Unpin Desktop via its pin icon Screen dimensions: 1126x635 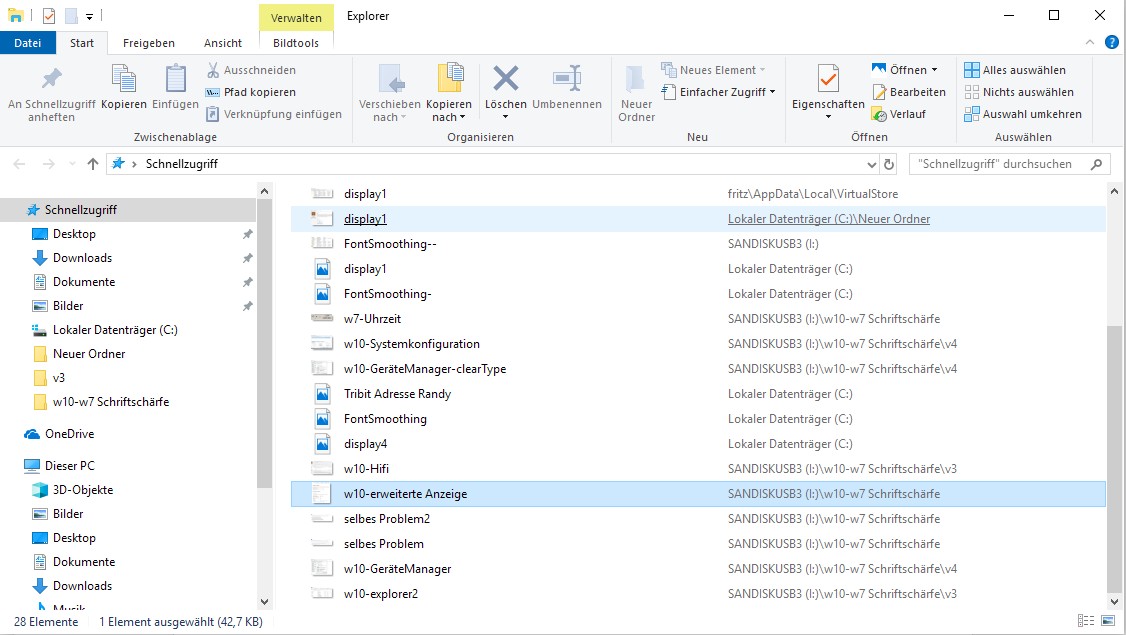coord(247,234)
